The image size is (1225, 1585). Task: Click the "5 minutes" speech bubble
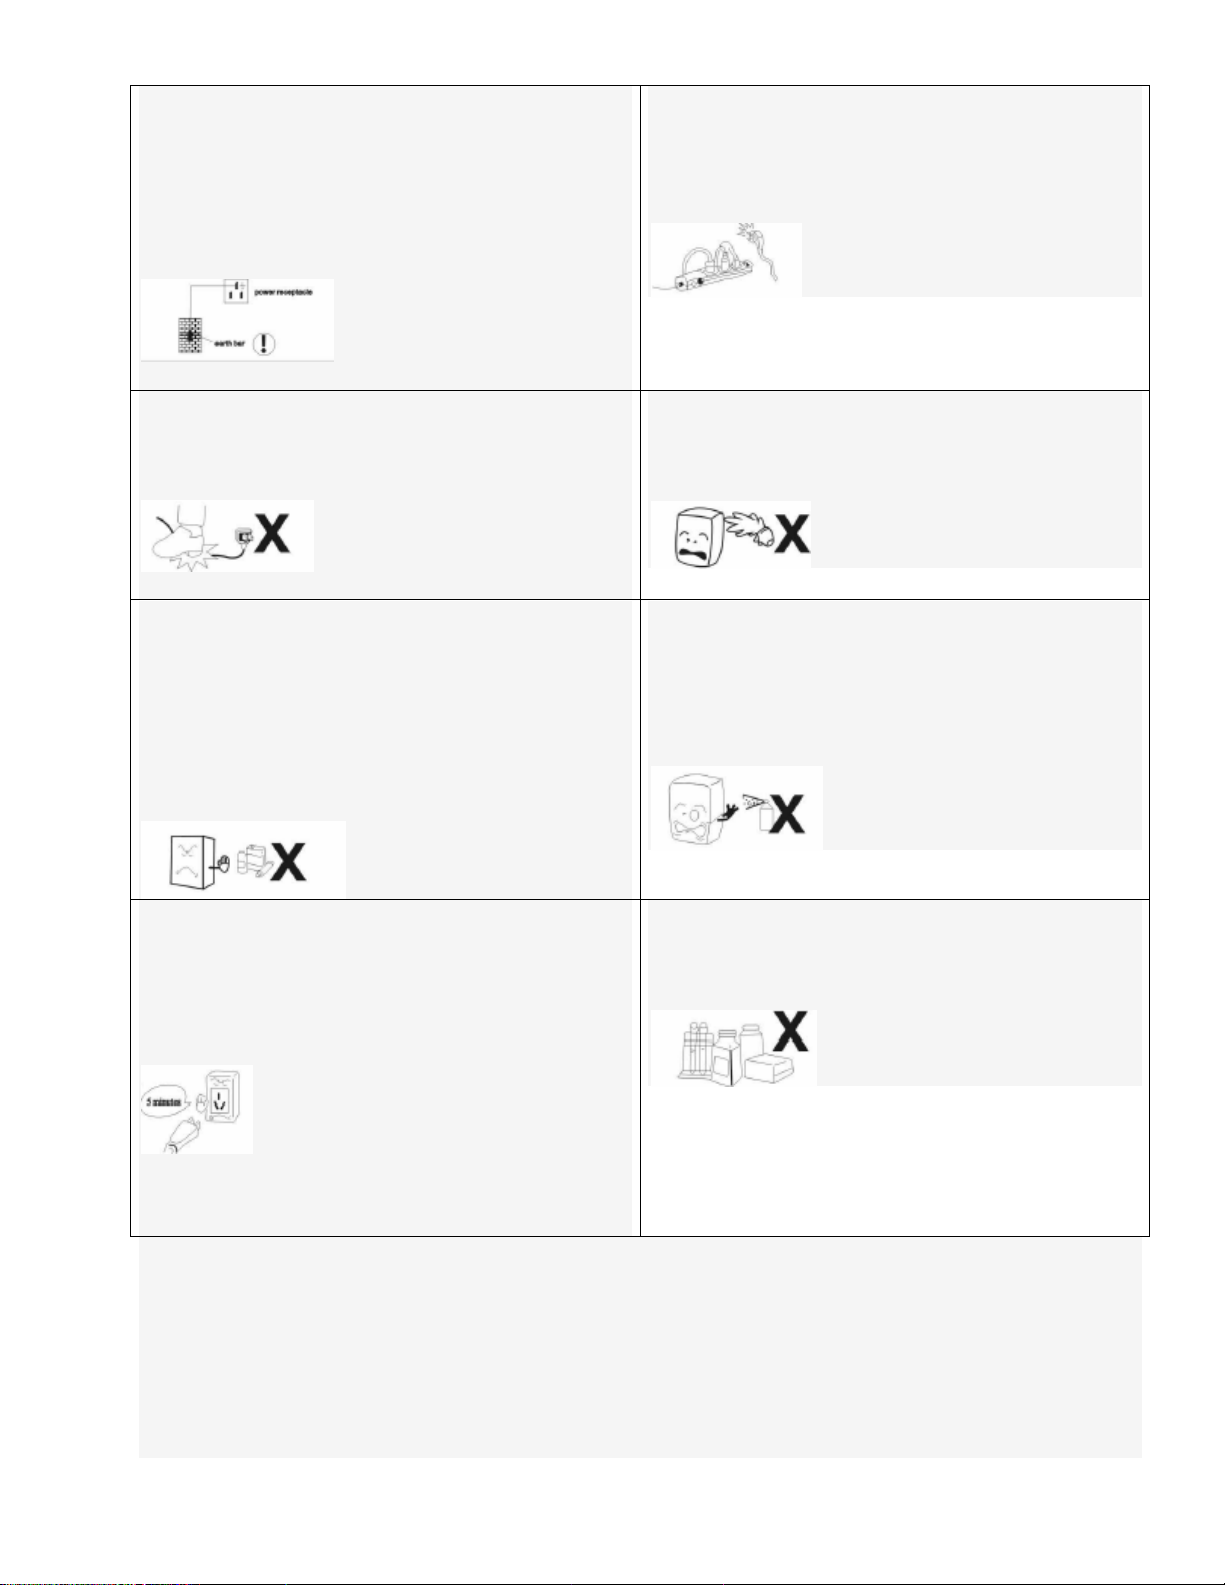coord(166,1101)
